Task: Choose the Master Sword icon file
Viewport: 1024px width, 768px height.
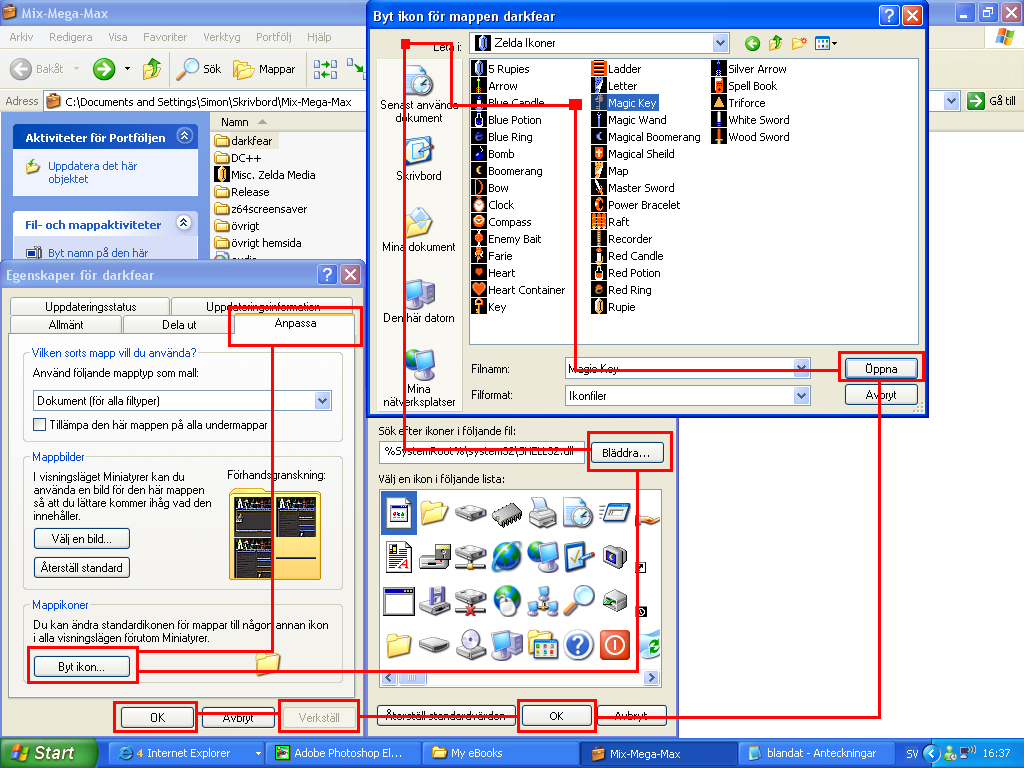Action: click(x=633, y=187)
